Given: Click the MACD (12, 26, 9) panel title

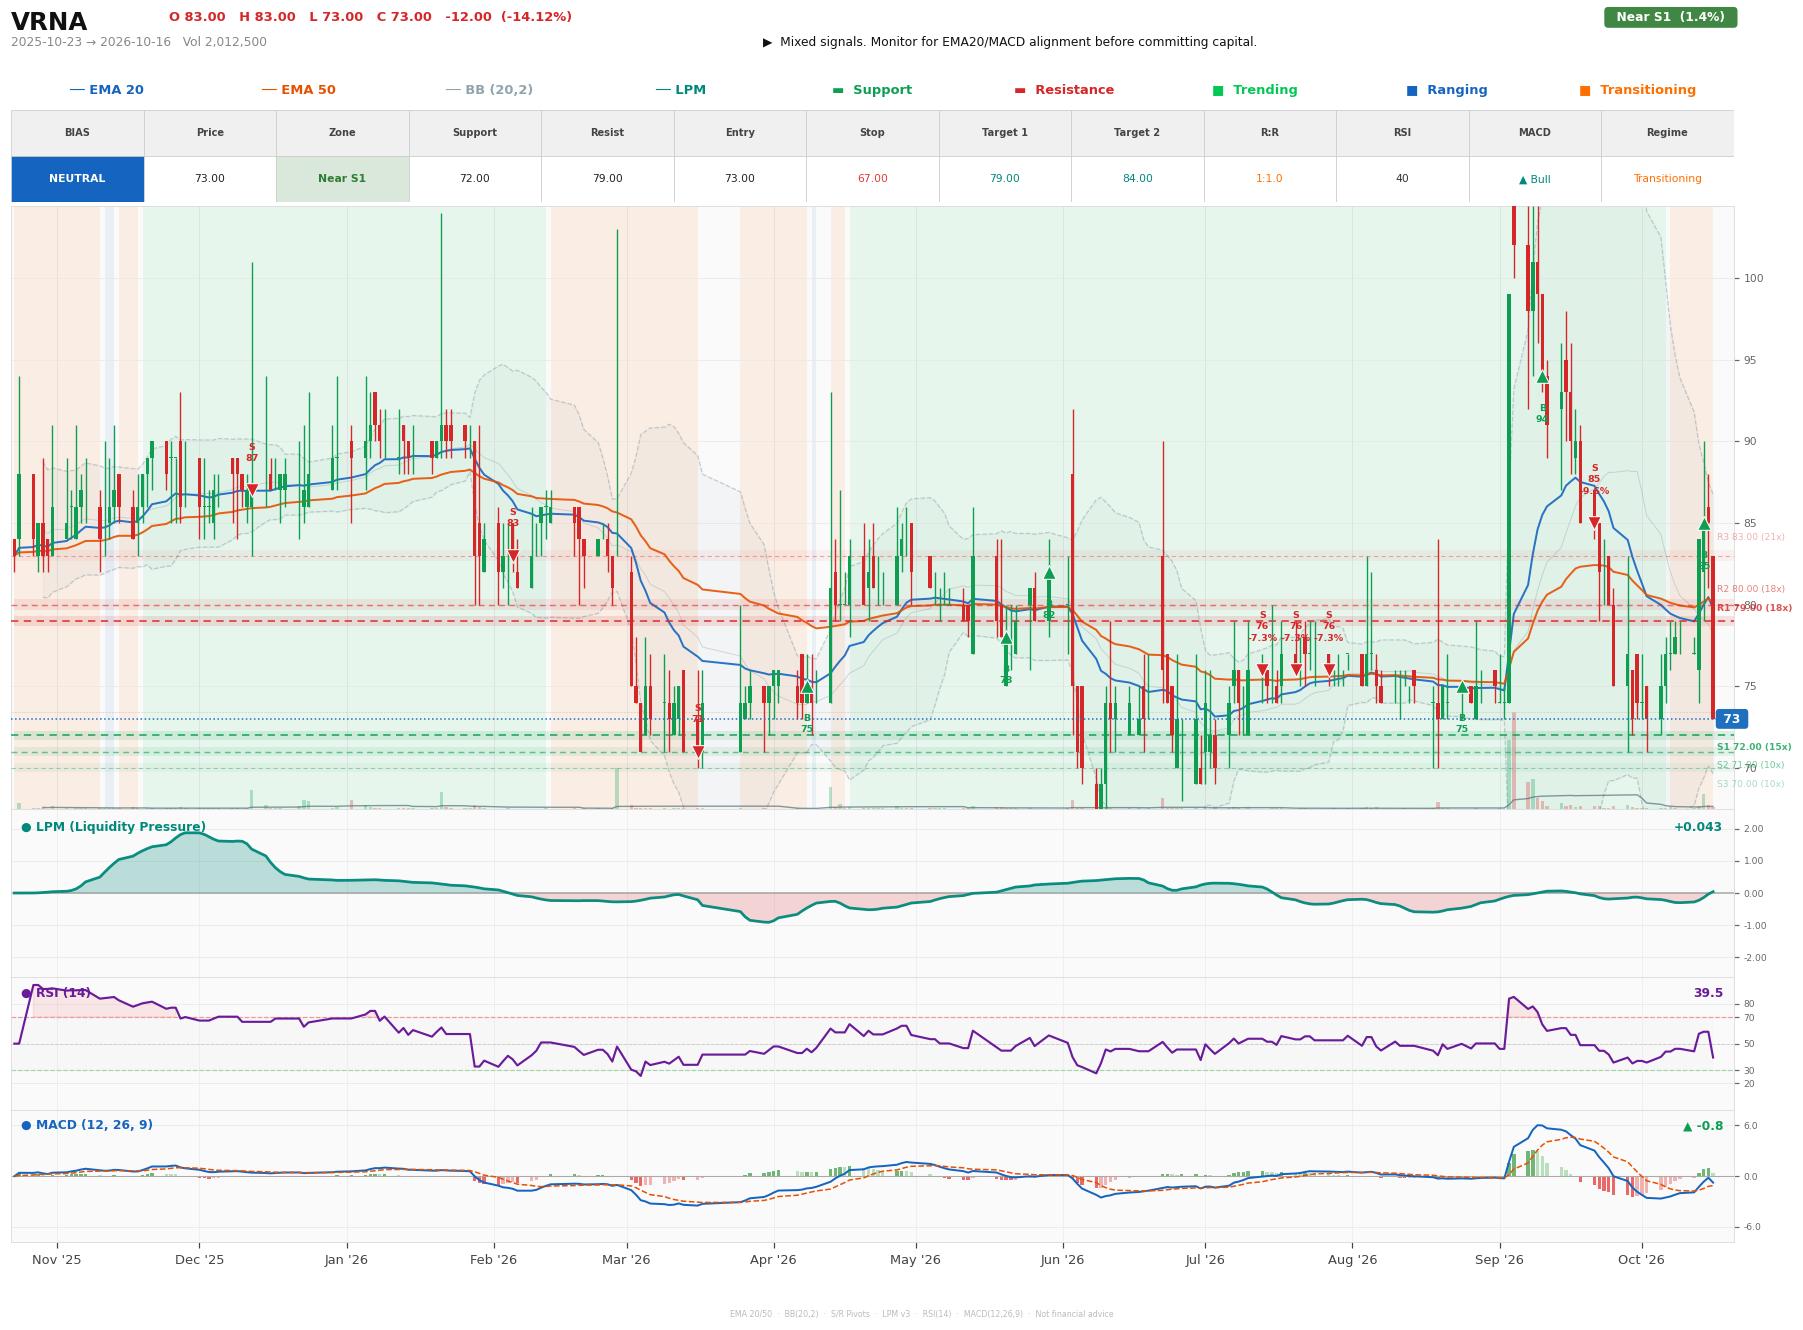Looking at the screenshot, I should click(x=87, y=1125).
